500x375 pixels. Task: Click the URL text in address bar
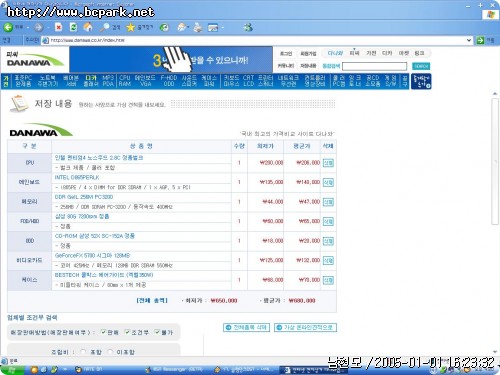[x=88, y=40]
